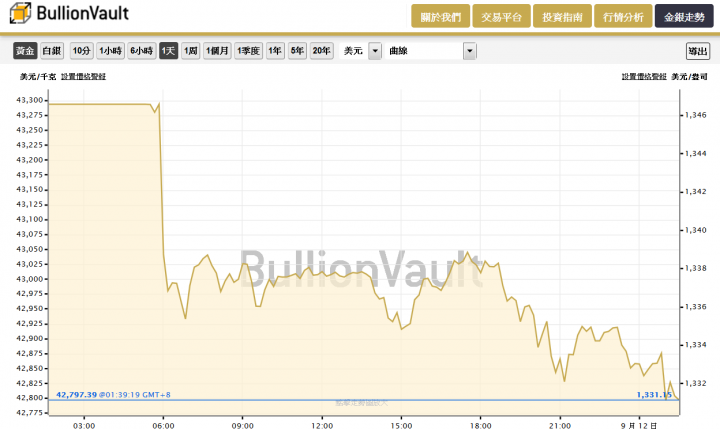Open the 關於我們 menu tab

click(440, 17)
